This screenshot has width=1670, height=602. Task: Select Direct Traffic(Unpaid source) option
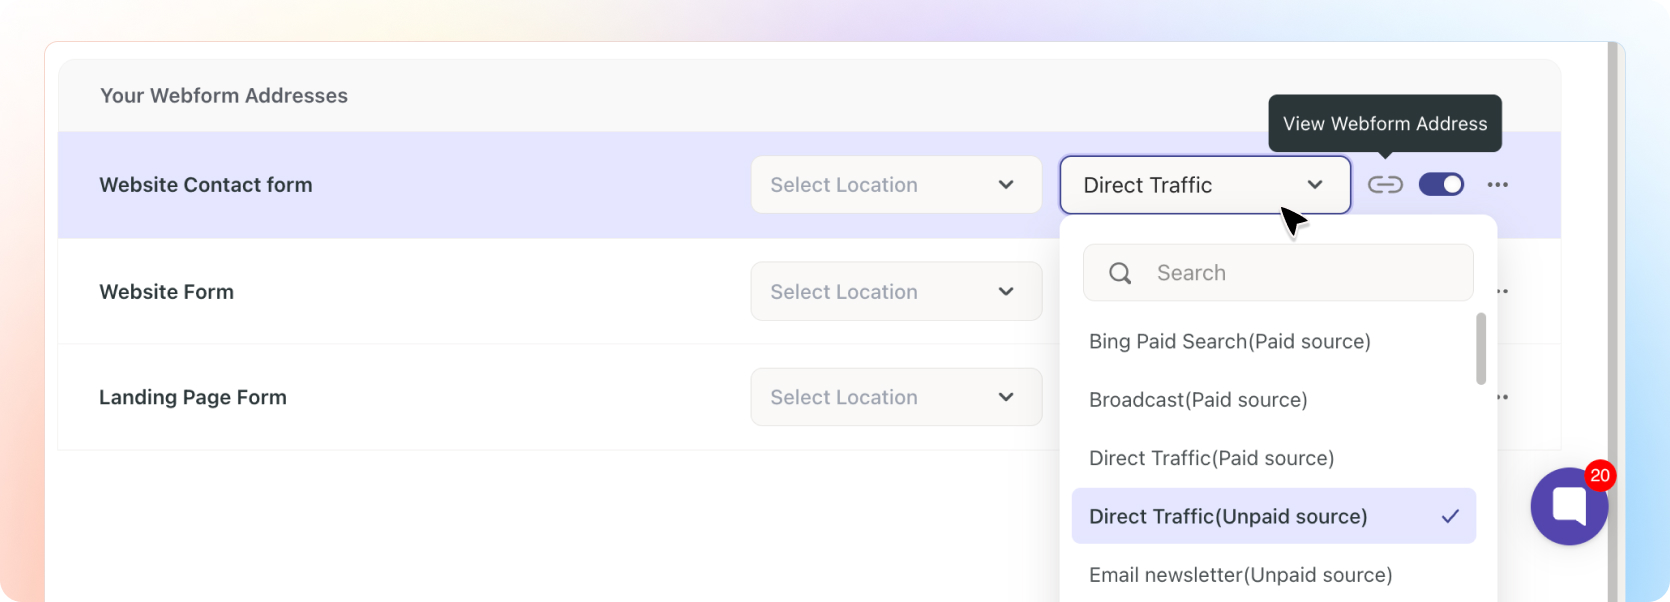click(x=1228, y=517)
